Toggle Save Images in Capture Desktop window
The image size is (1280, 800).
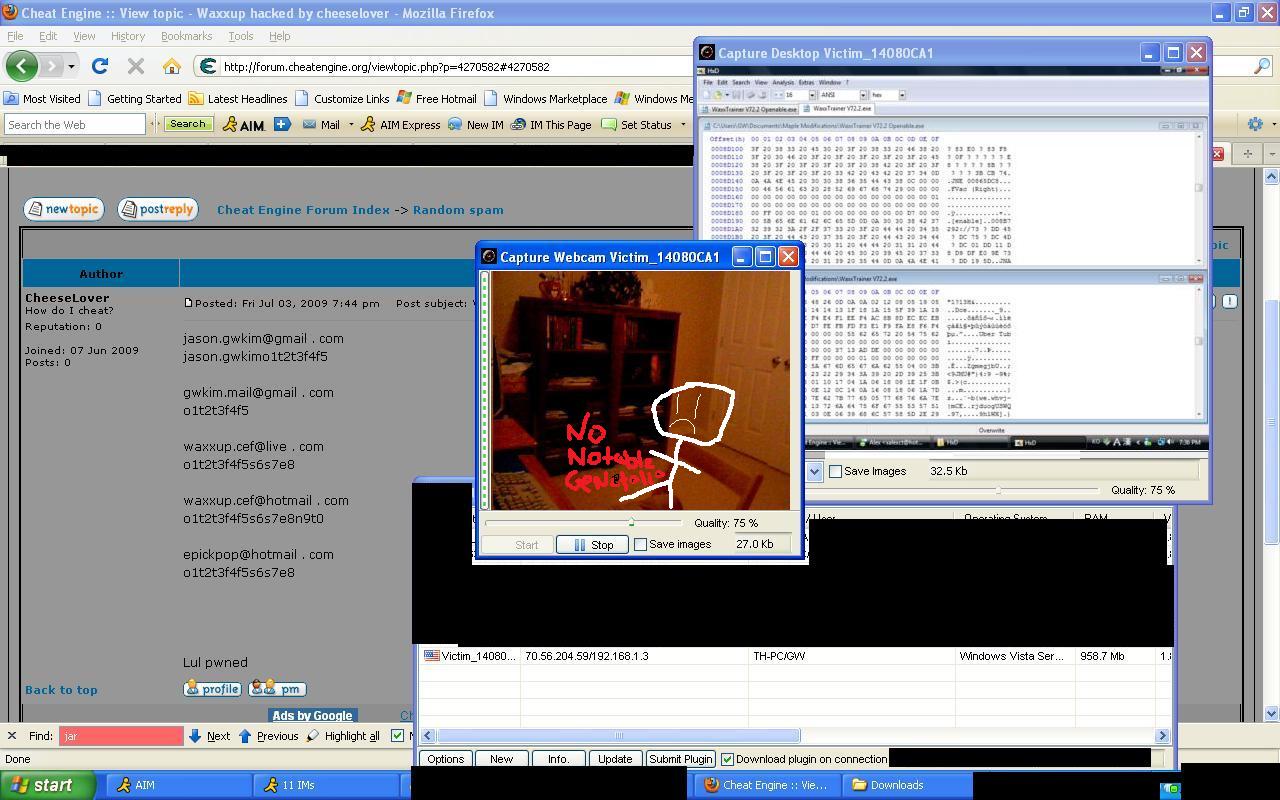point(835,471)
